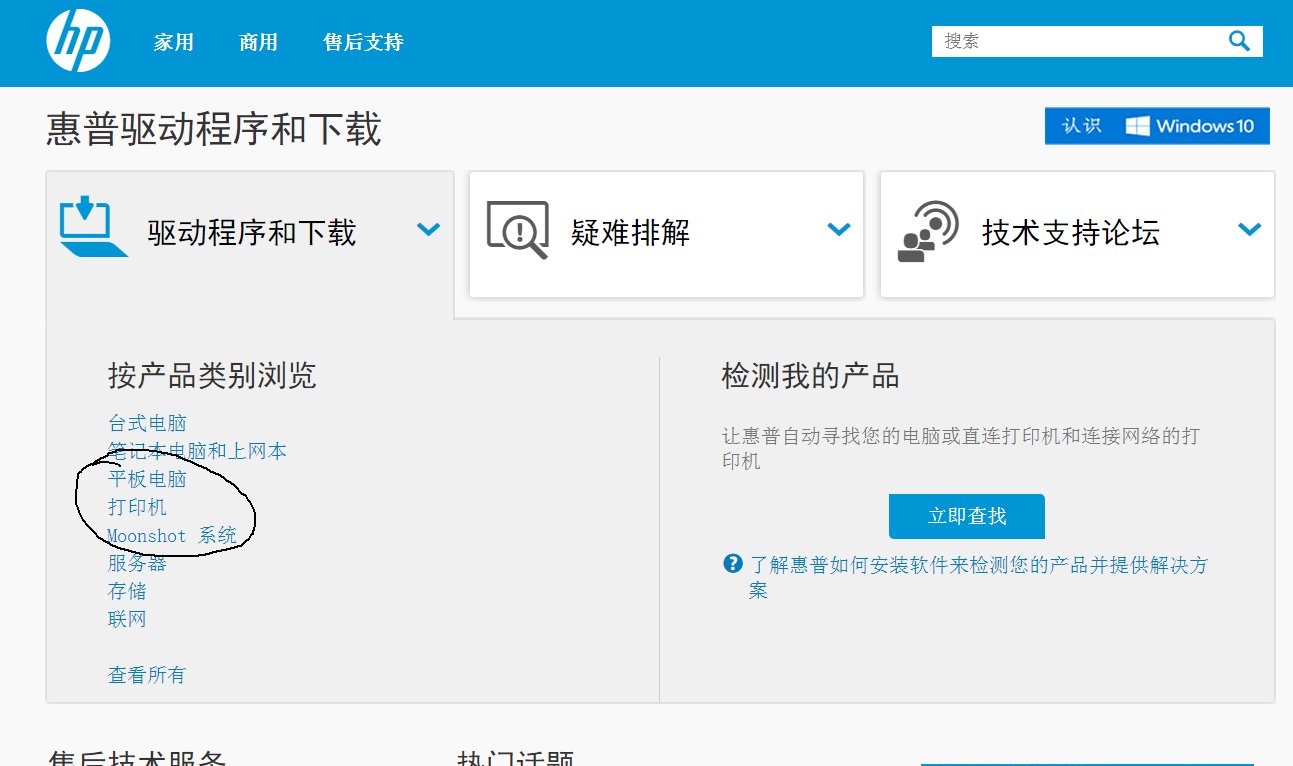Click the 立即查找 button
Image resolution: width=1293 pixels, height=766 pixels.
pos(966,516)
